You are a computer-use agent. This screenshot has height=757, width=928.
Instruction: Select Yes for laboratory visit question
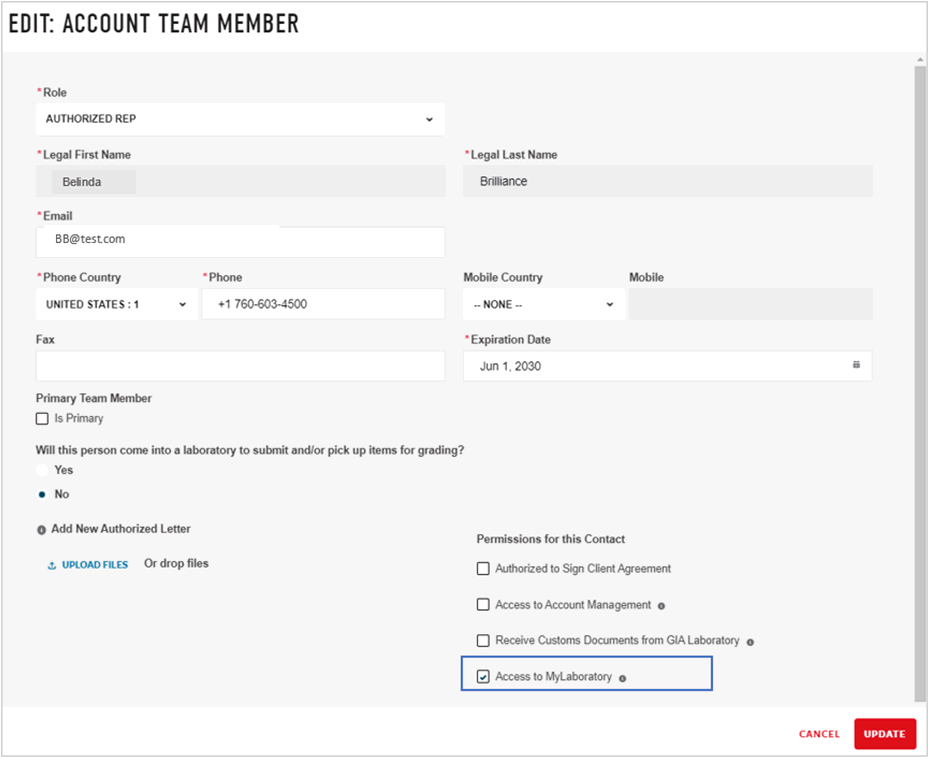[x=42, y=470]
